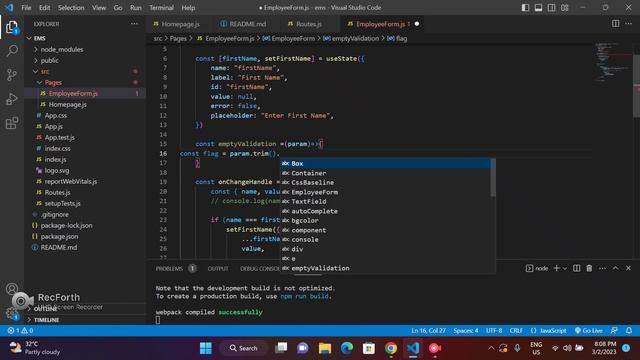Open package.json in the explorer
The image size is (640, 360).
pos(59,236)
